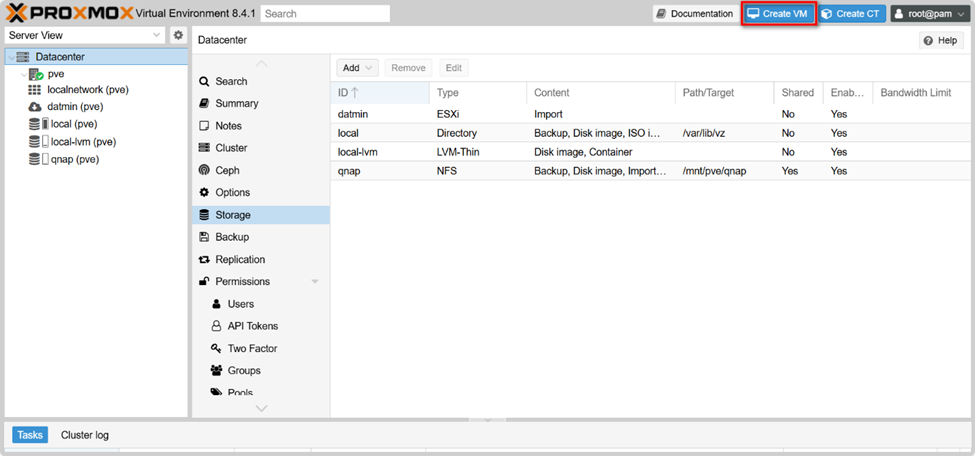
Task: Collapse the Permissions submenu
Action: [315, 282]
